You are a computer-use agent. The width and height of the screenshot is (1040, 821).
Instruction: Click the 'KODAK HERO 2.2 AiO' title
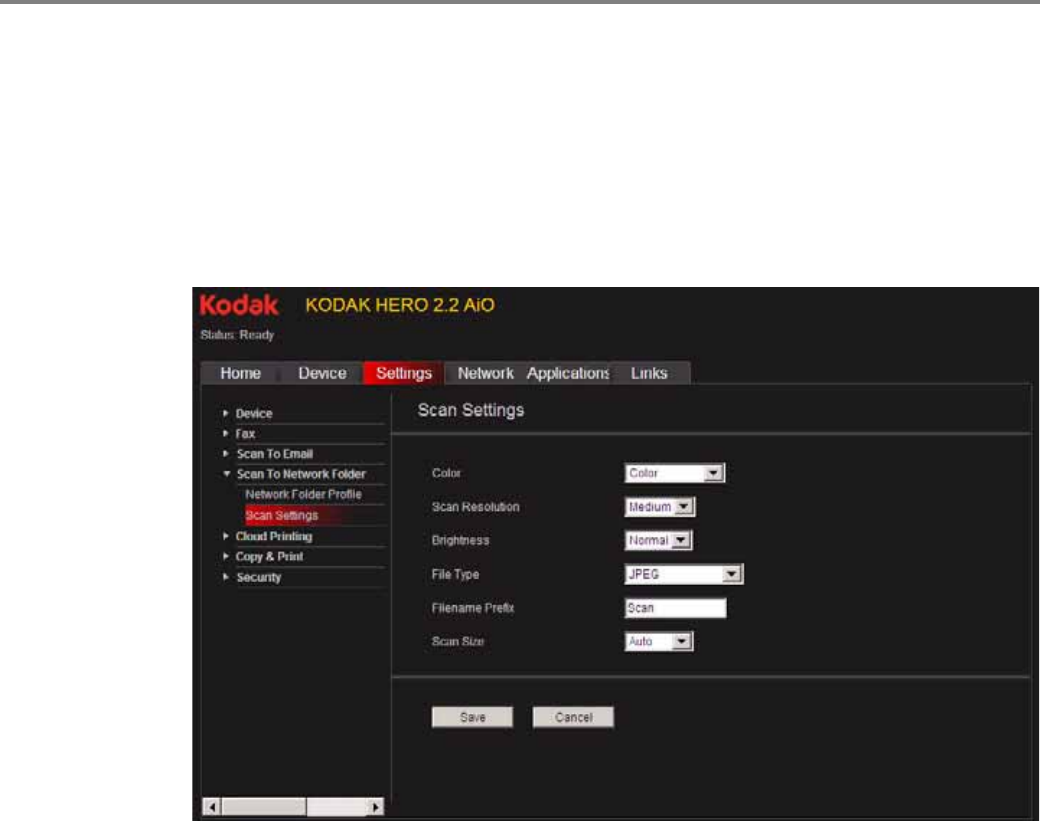point(400,305)
